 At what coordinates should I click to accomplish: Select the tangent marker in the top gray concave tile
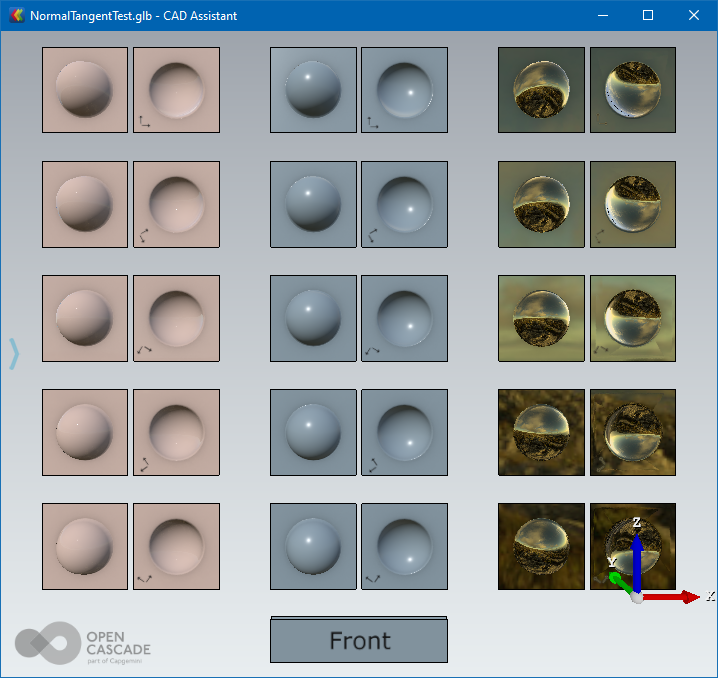[372, 122]
